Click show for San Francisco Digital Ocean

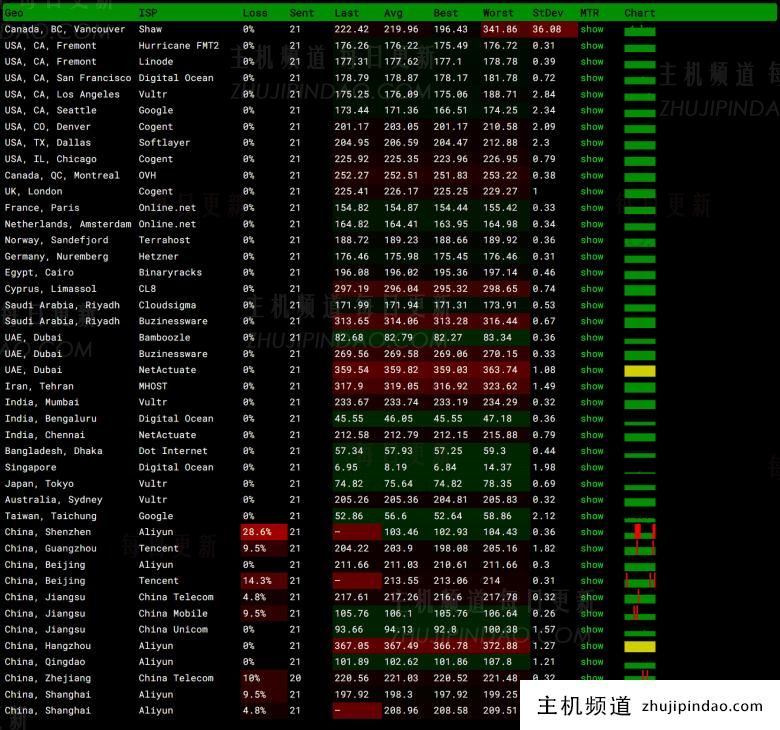[591, 78]
